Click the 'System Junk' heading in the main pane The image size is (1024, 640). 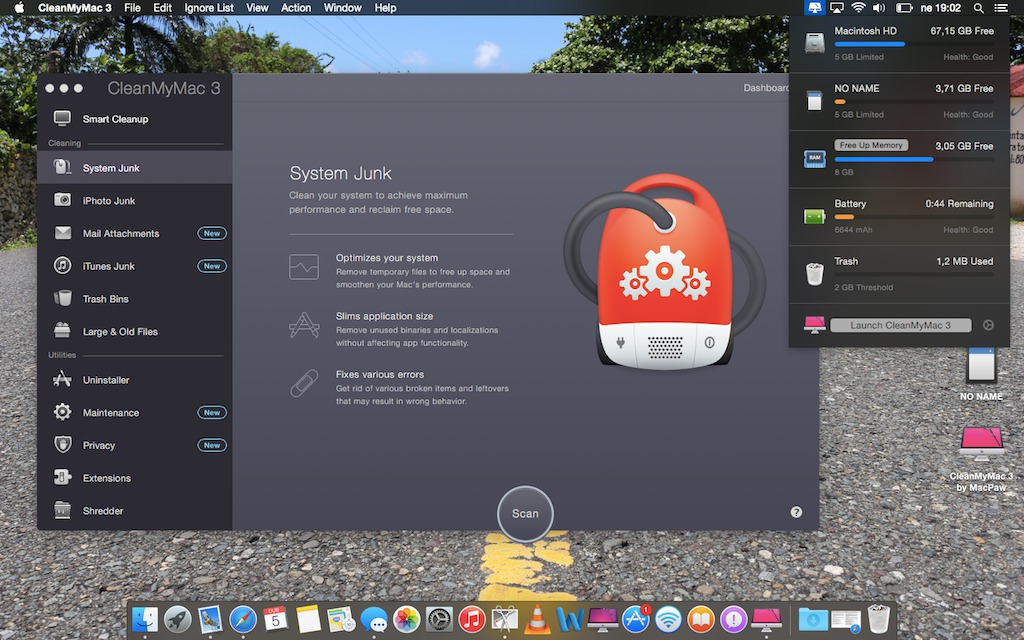340,173
